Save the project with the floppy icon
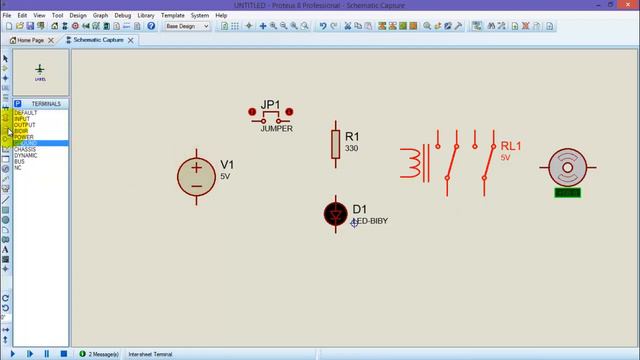This screenshot has width=640, height=360. 30,26
